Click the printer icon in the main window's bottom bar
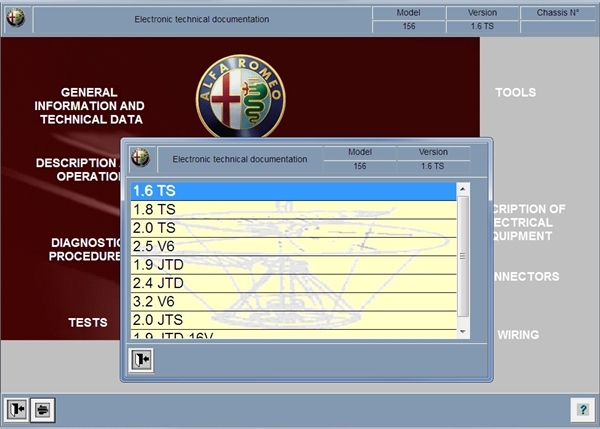The image size is (600, 429). point(43,410)
